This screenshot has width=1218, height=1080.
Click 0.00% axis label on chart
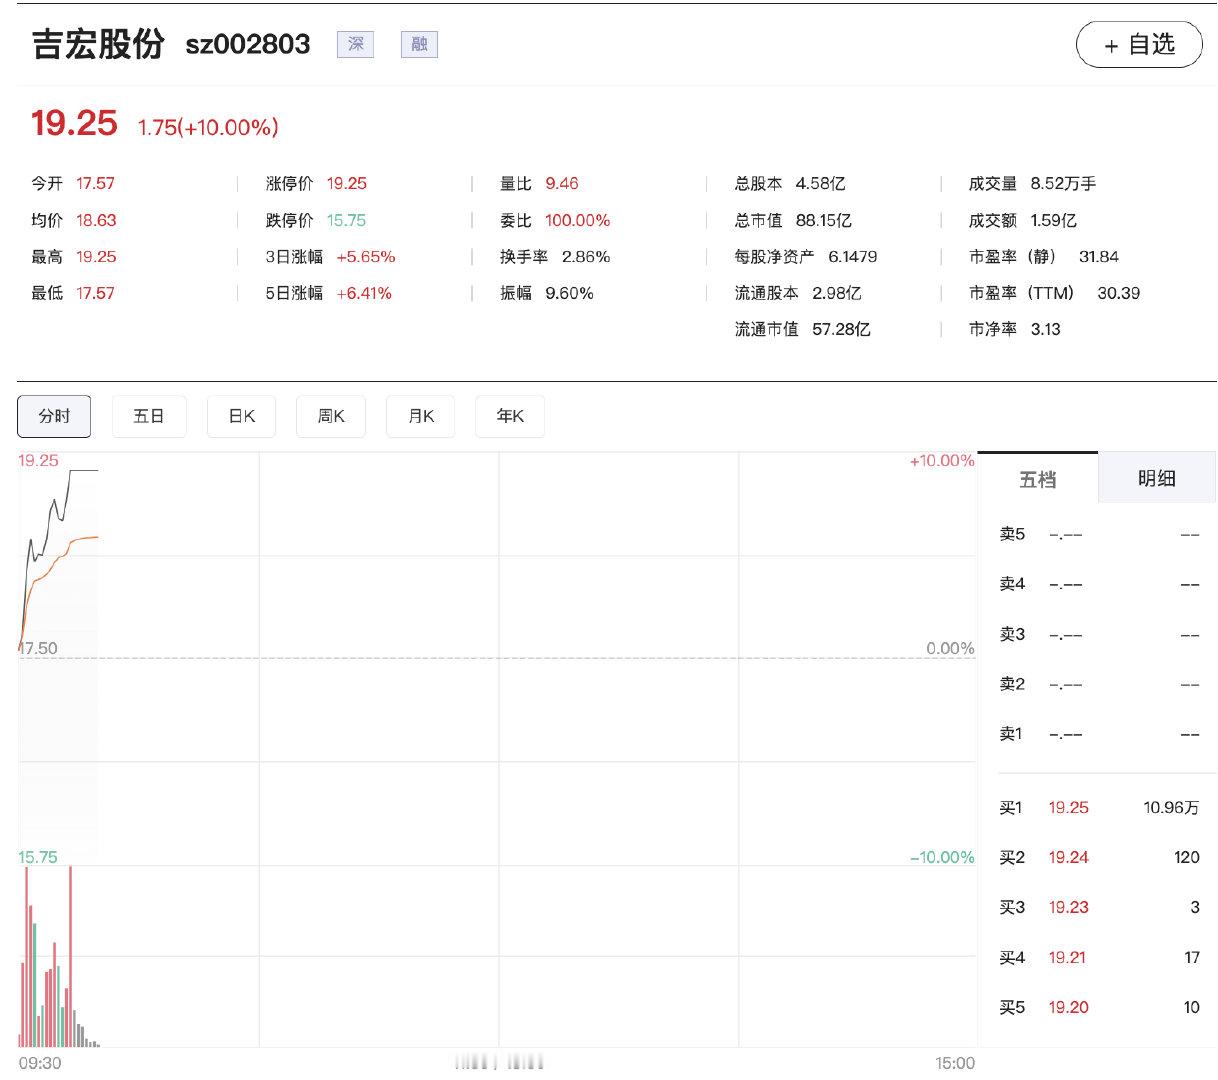[x=950, y=649]
